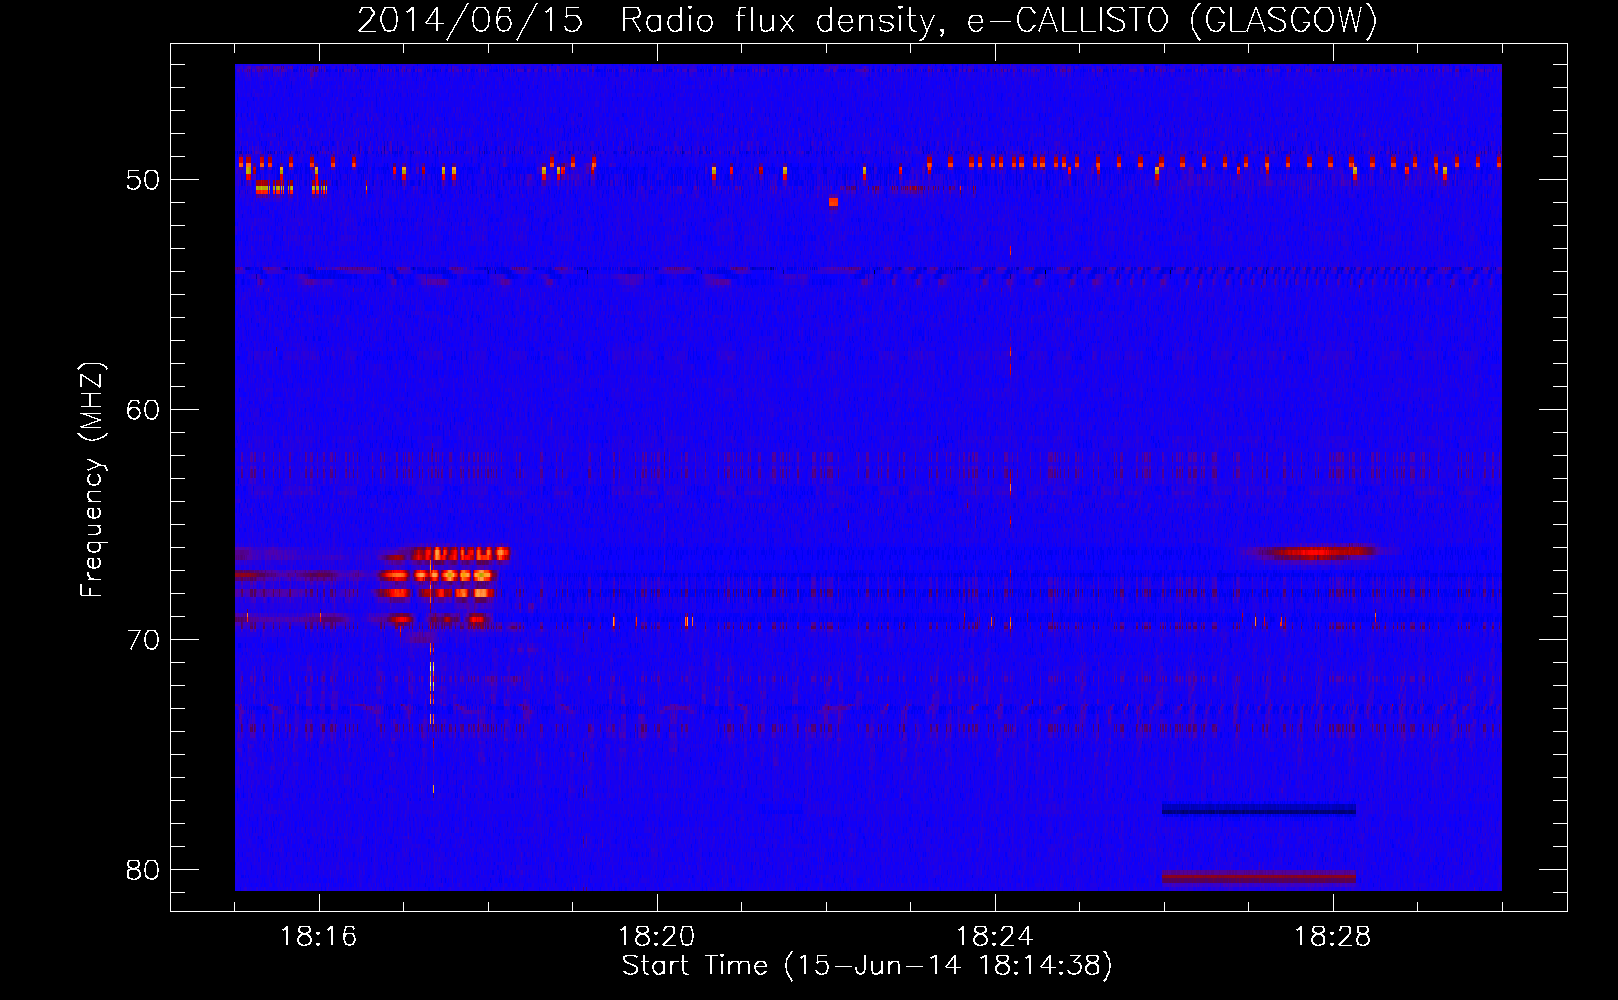Click the 50 MHz frequency tick label
This screenshot has height=1000, width=1618.
tap(143, 180)
